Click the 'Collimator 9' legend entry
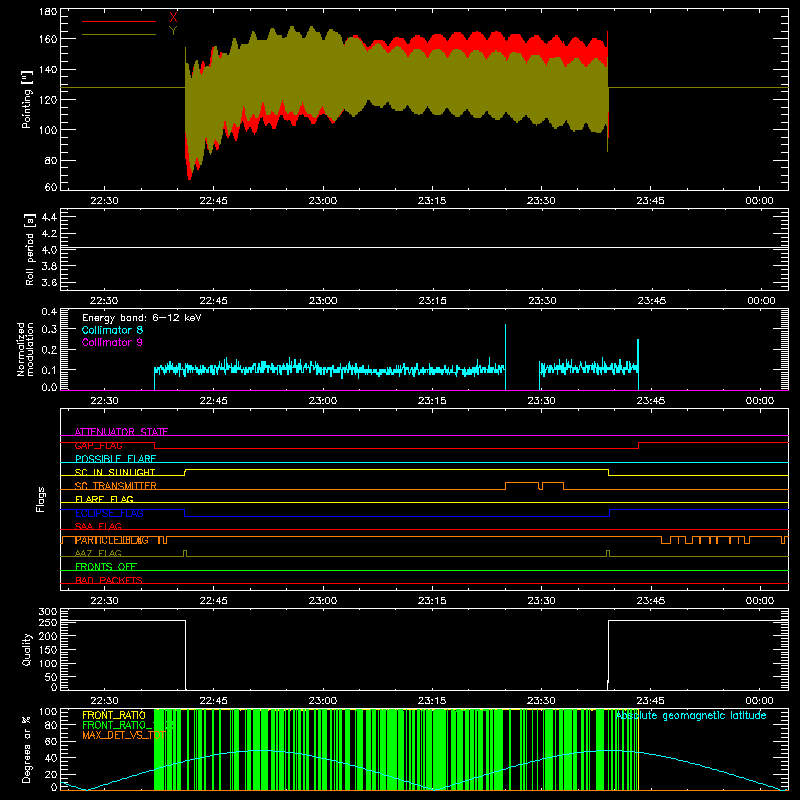The height and width of the screenshot is (800, 800). [x=112, y=342]
